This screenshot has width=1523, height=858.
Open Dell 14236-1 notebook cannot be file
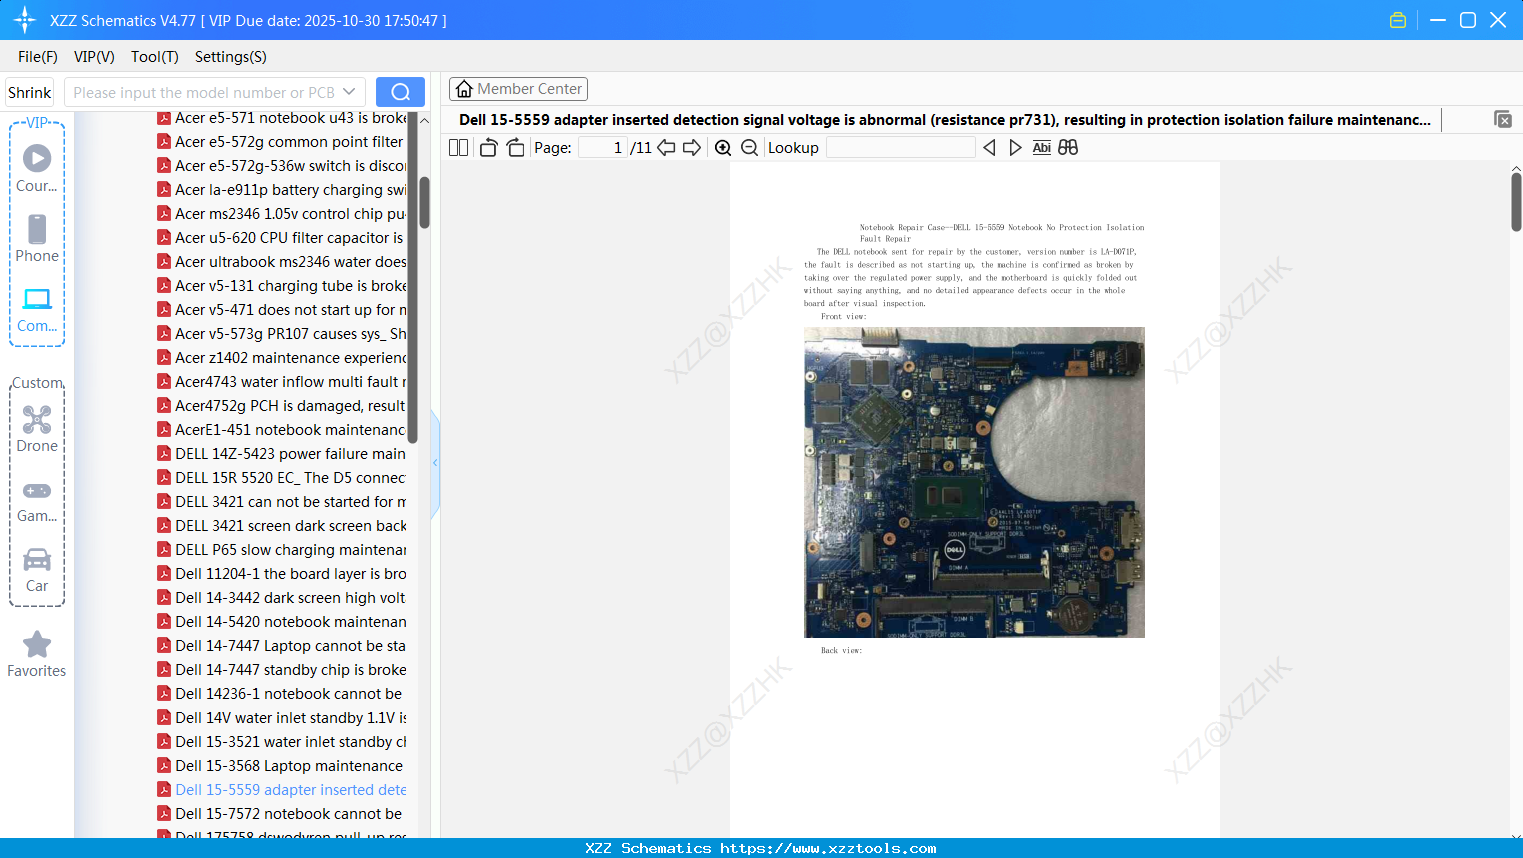tap(282, 694)
